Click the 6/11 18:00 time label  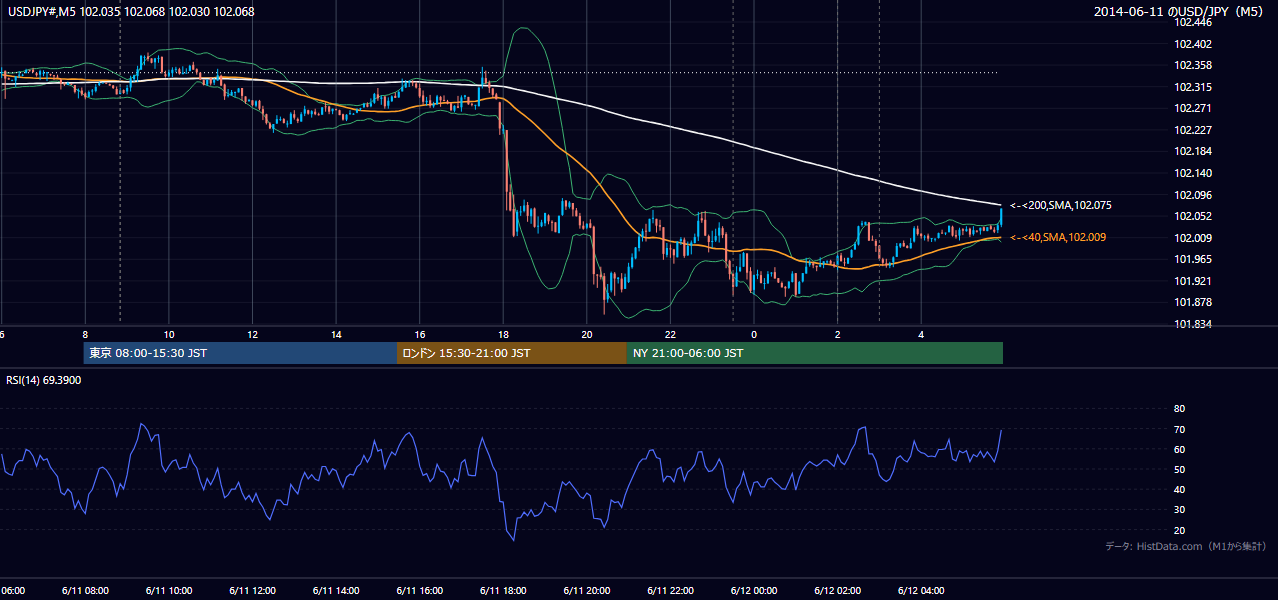point(503,590)
